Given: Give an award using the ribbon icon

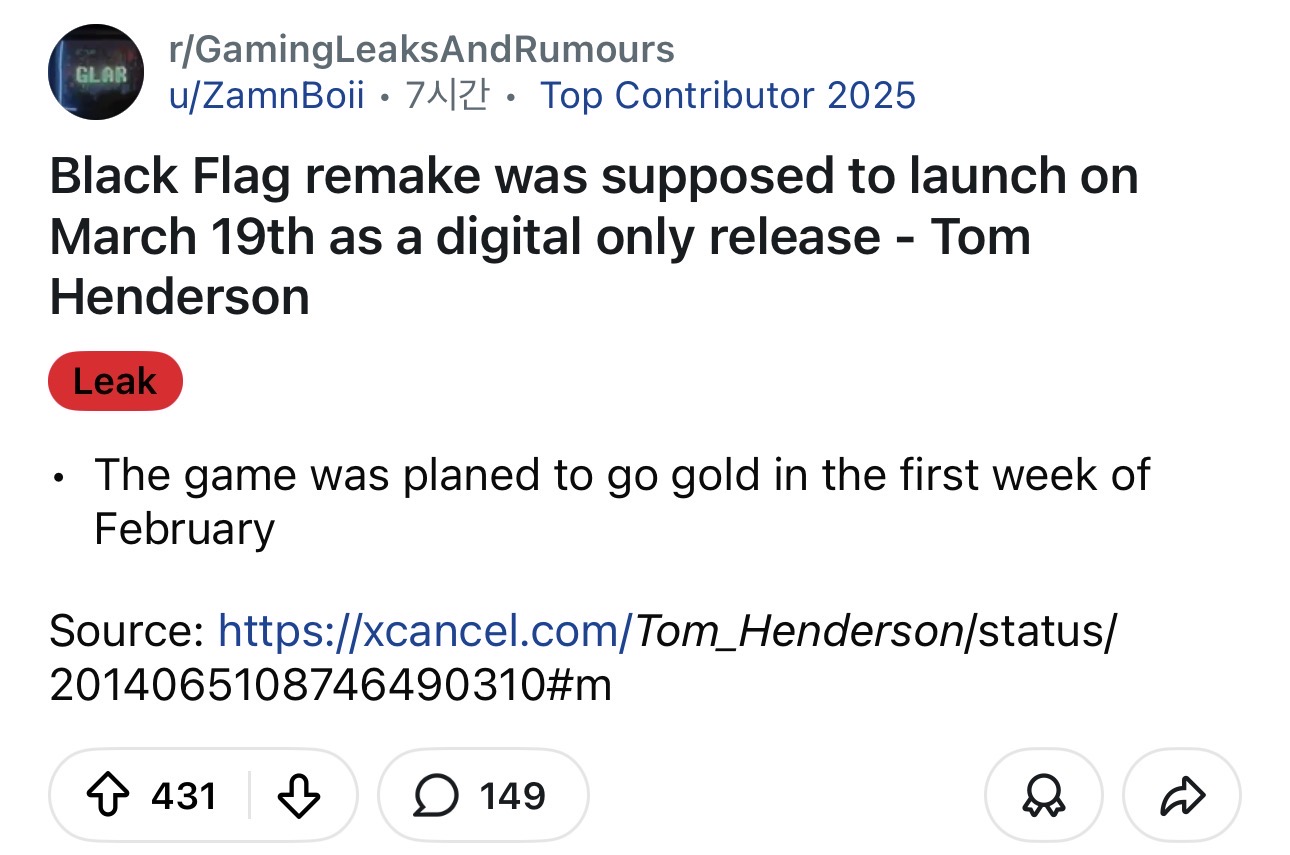Looking at the screenshot, I should [x=1043, y=796].
